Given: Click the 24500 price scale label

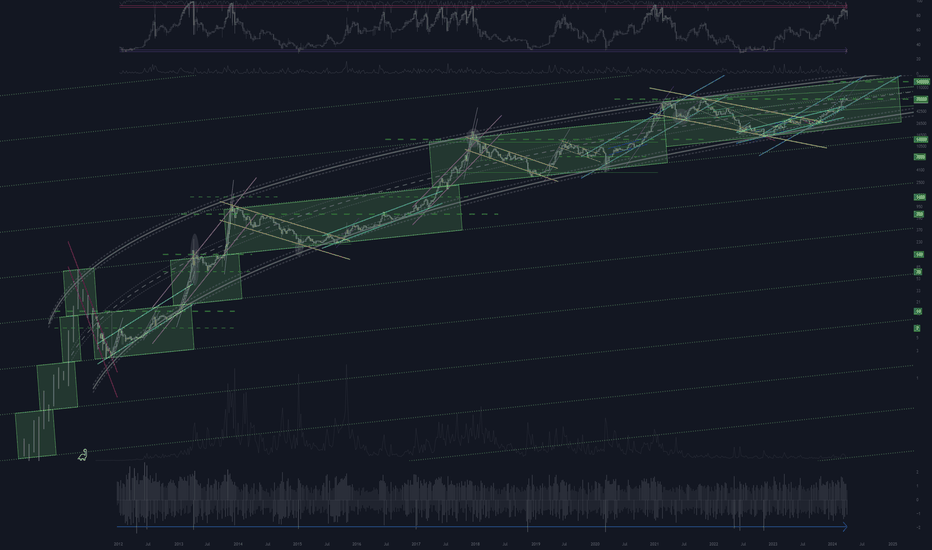Looking at the screenshot, I should (x=921, y=123).
